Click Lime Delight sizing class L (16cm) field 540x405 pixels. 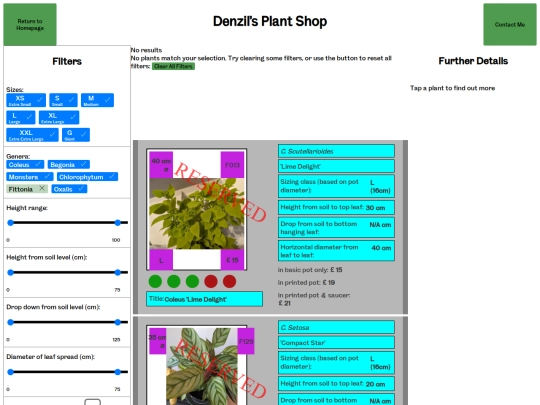(x=336, y=186)
